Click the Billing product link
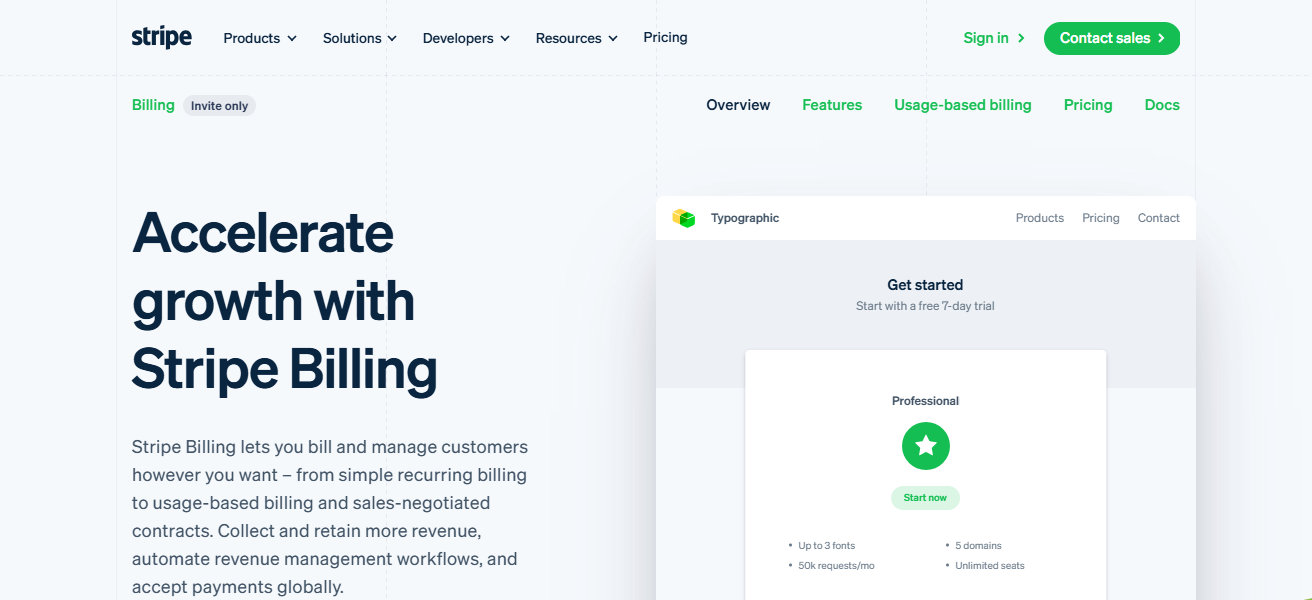The height and width of the screenshot is (600, 1312). (153, 105)
